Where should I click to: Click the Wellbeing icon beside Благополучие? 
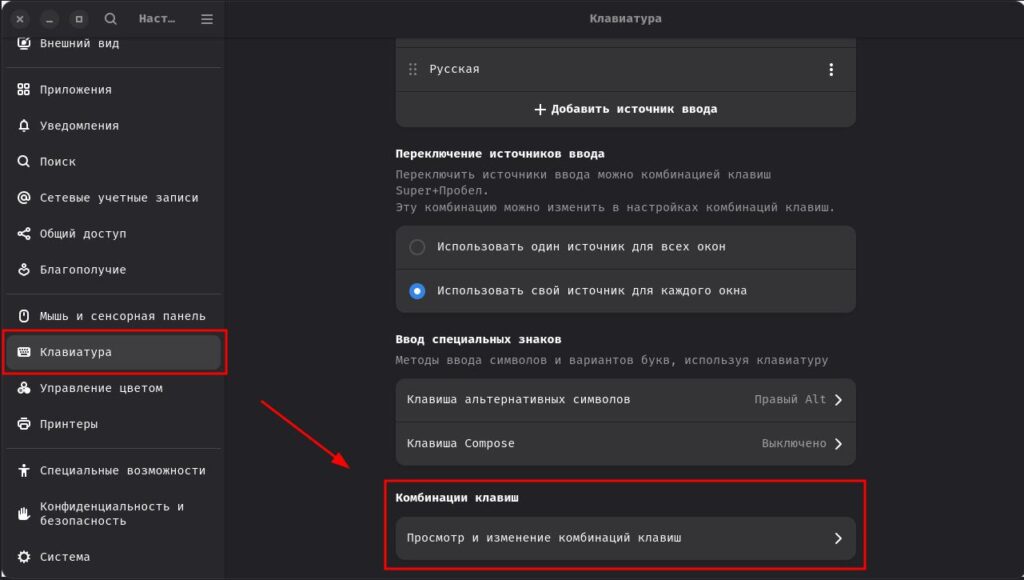24,269
